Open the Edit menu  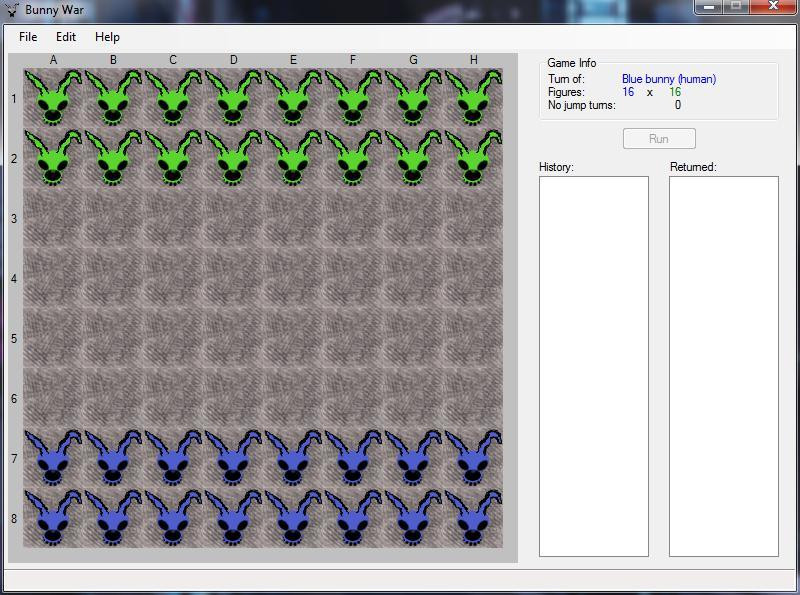pos(66,37)
